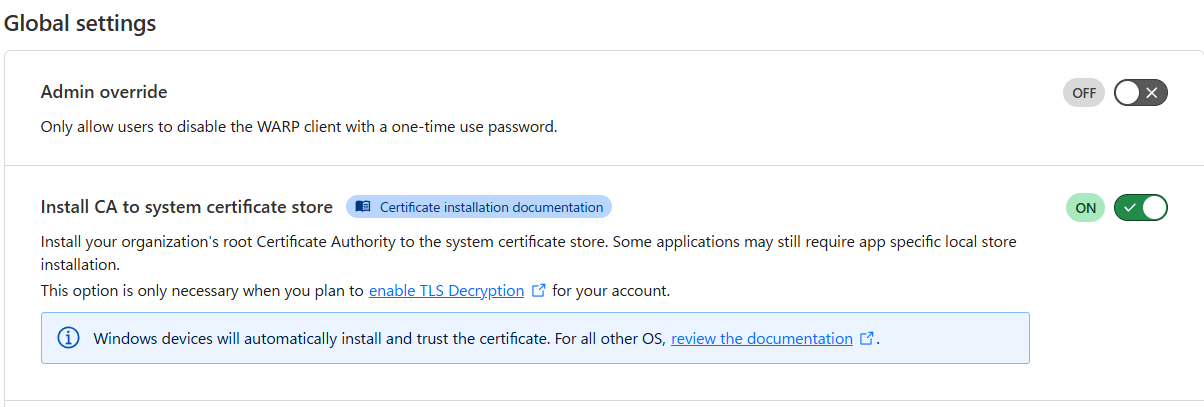Click the info circle icon in the blue notice
This screenshot has height=407, width=1204.
point(69,338)
